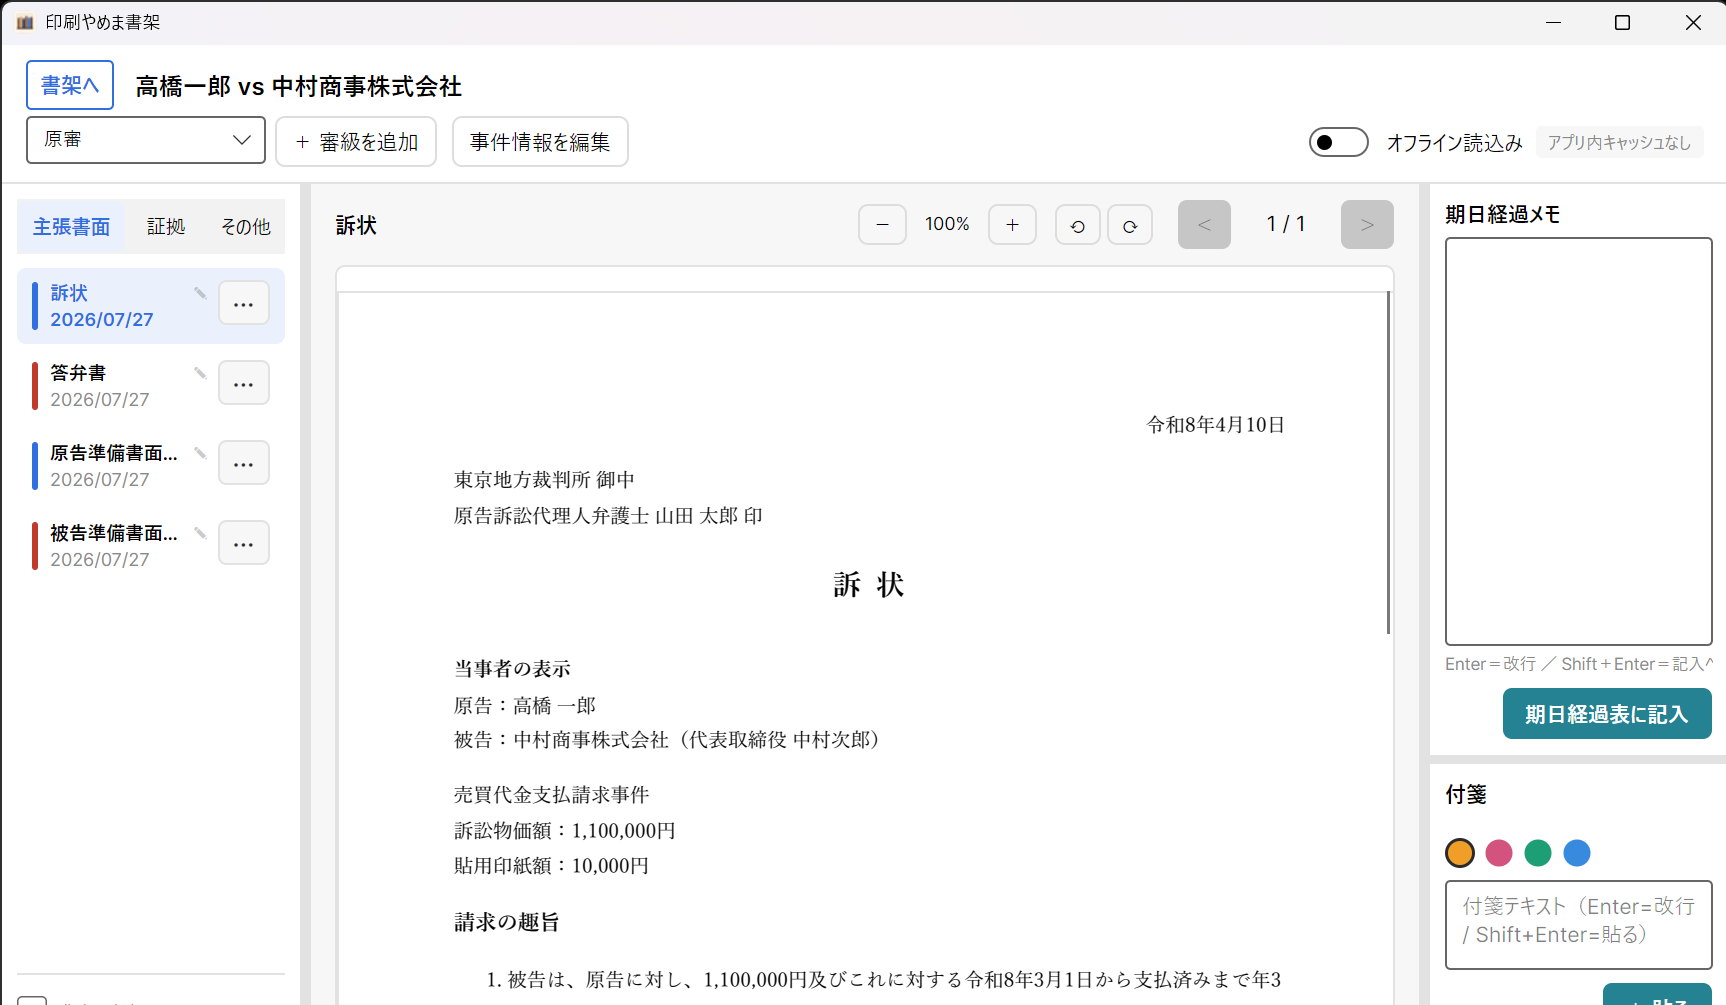Select the orange sticky note color
Screen dimensions: 1726x1005
coord(1460,853)
